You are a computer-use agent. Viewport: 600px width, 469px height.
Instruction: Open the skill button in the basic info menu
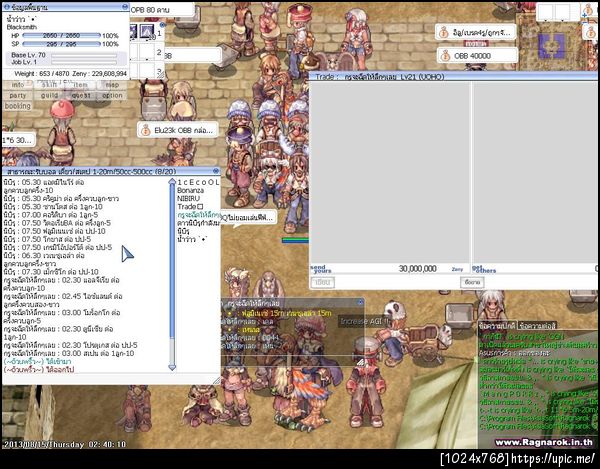[x=49, y=85]
